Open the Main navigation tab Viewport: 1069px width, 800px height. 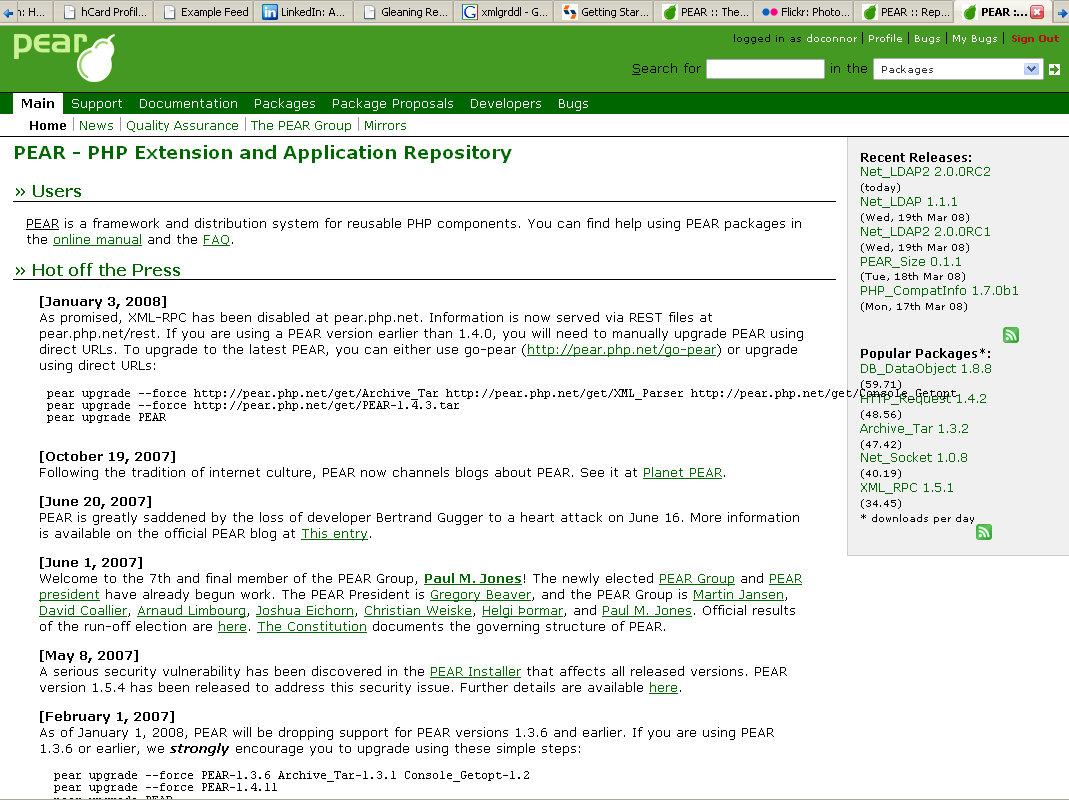point(37,104)
